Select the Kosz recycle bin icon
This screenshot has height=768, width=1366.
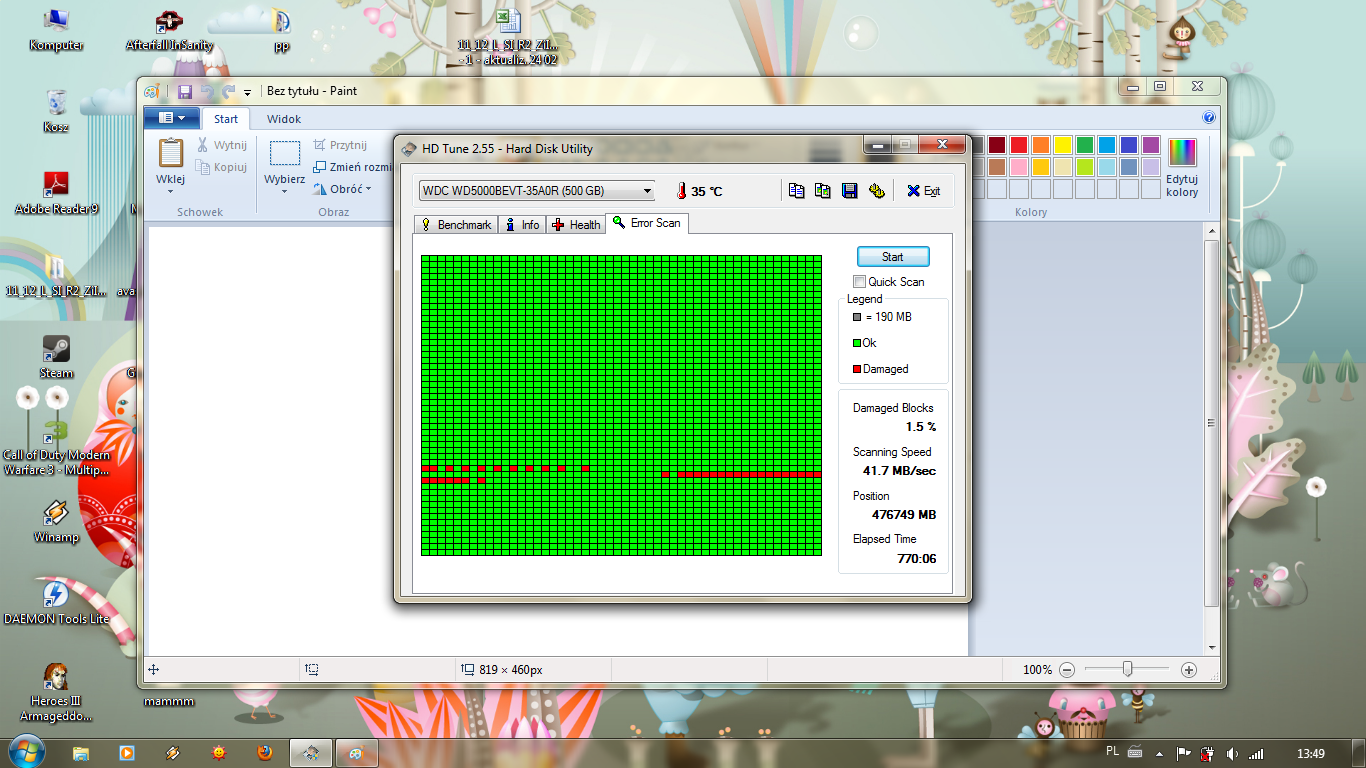56,111
